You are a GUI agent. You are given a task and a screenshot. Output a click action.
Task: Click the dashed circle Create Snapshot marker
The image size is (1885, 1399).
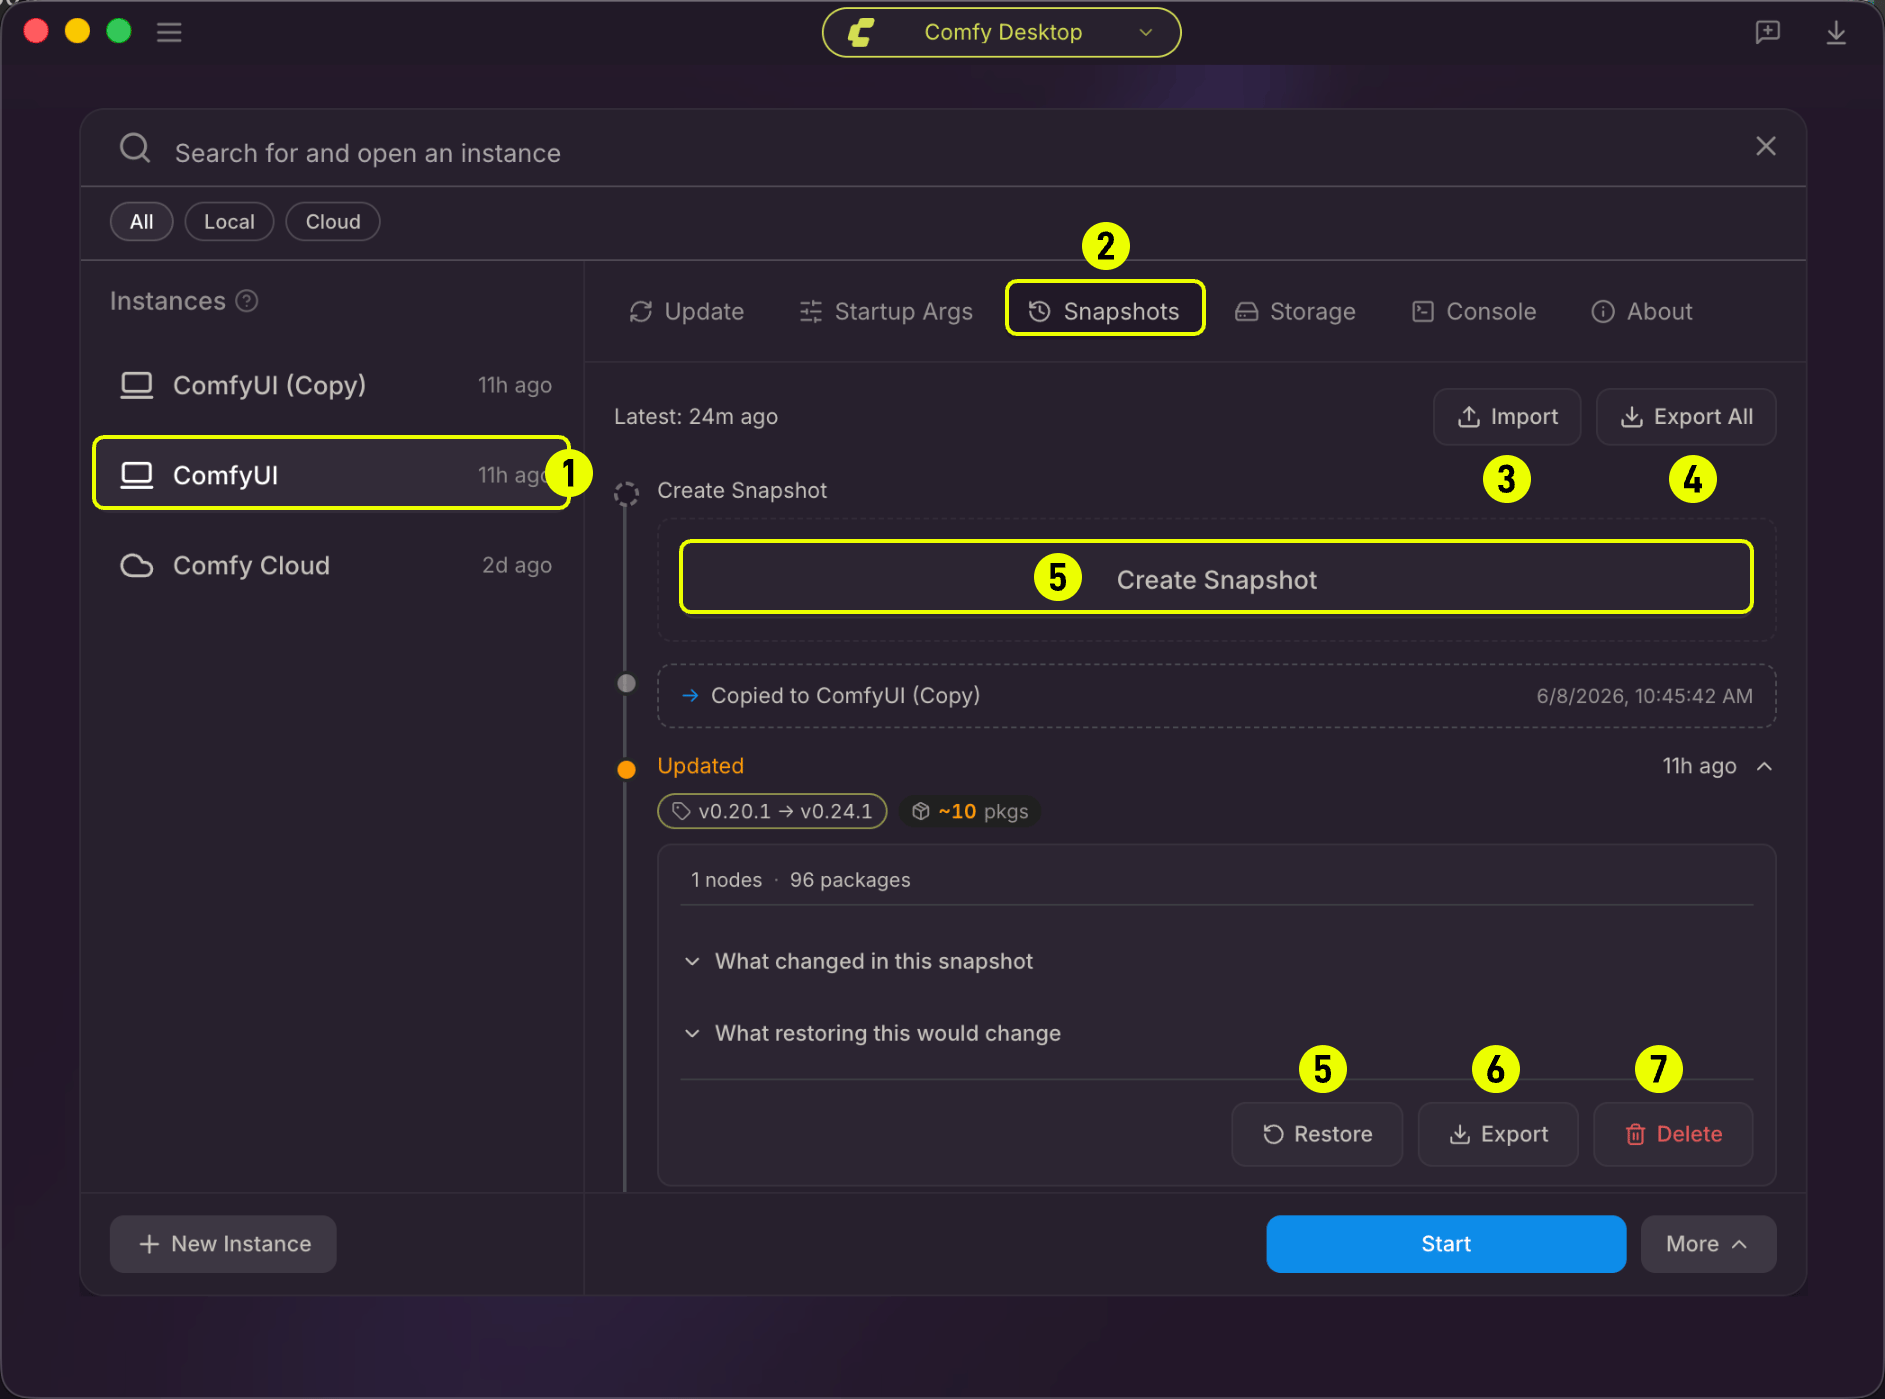[x=626, y=493]
